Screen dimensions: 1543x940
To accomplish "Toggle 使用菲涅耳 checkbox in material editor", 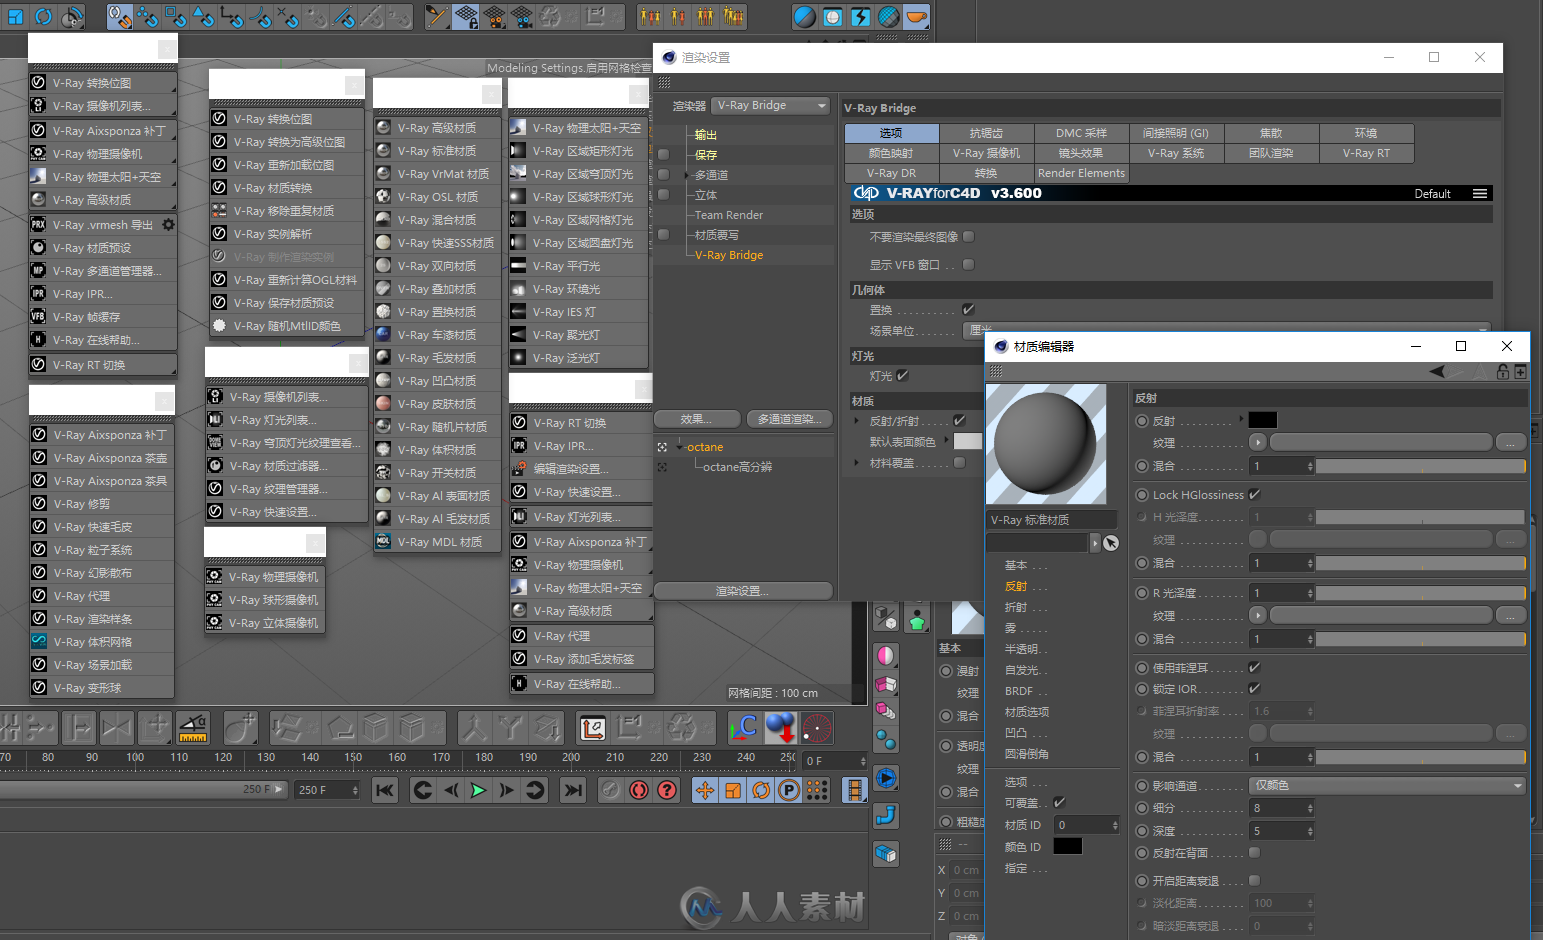I will click(x=1255, y=668).
